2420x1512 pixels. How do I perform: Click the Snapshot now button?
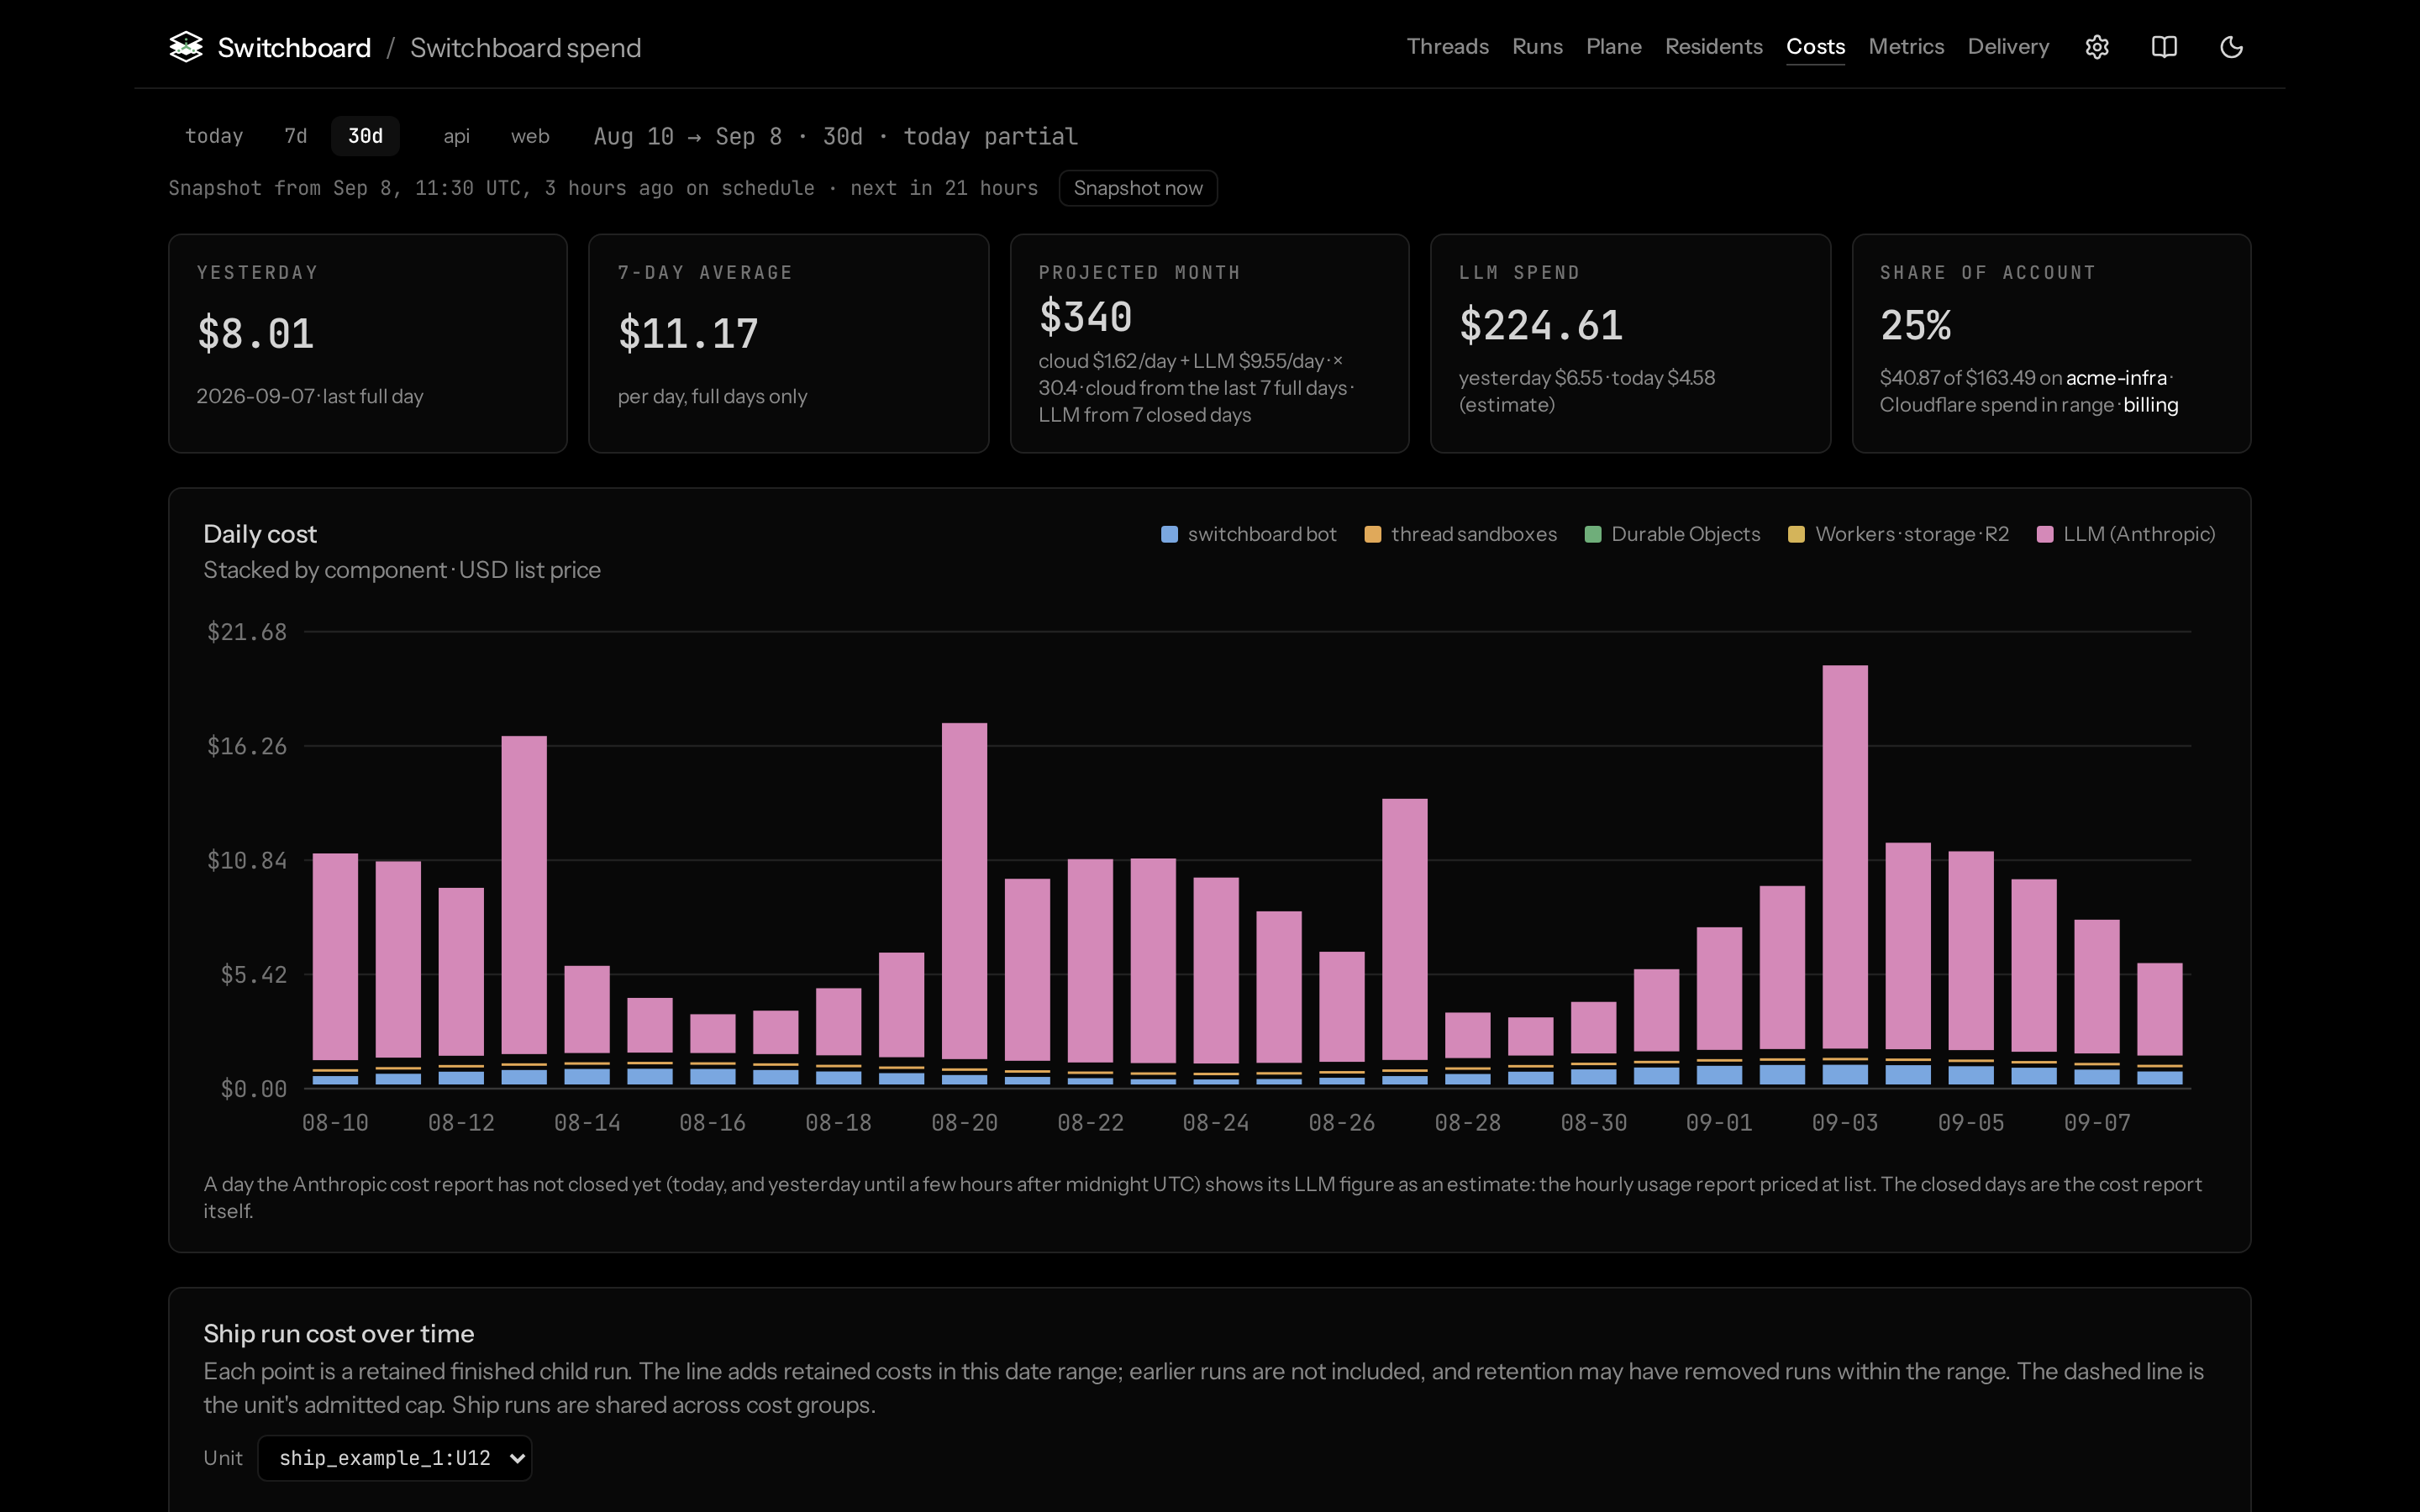coord(1138,188)
